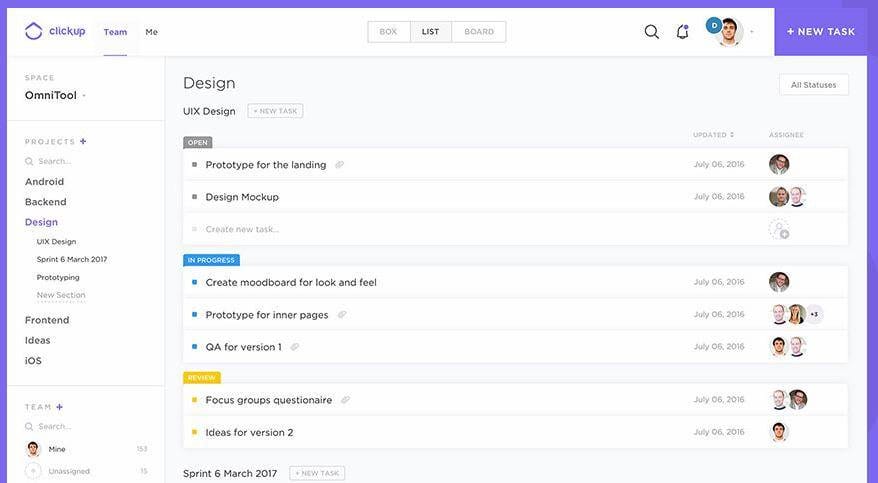Screen dimensions: 878x483
Task: Open the Prototyping section
Action: coord(58,277)
